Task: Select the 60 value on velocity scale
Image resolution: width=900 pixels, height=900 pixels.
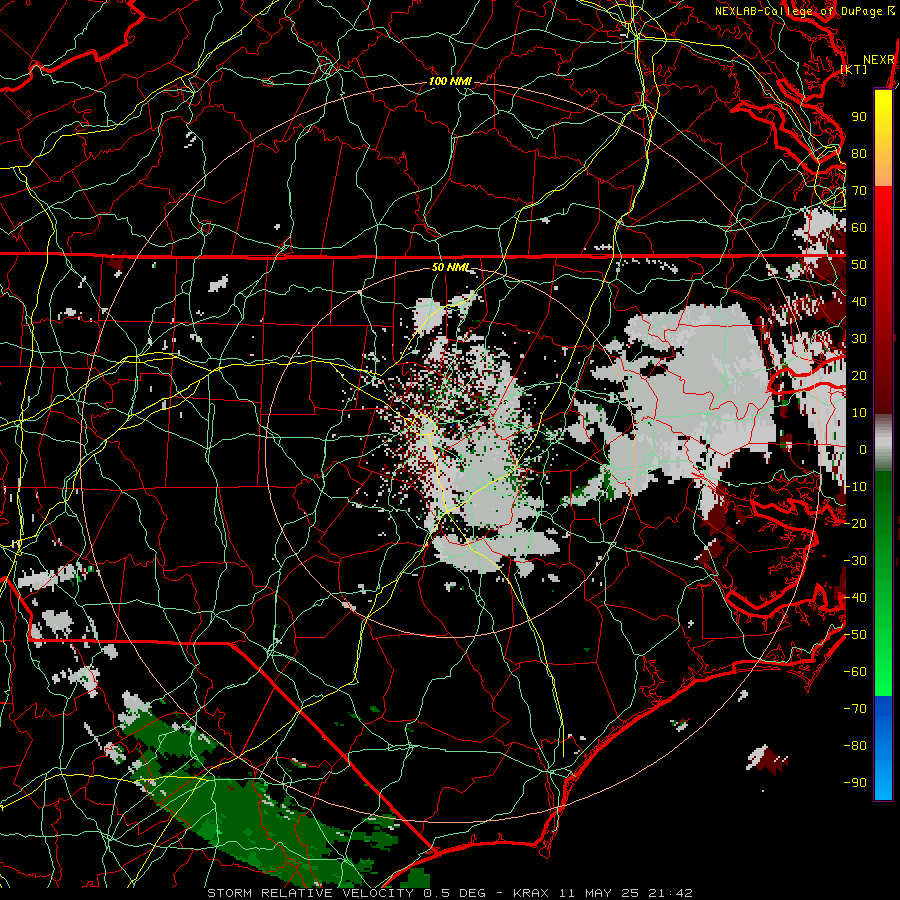Action: coord(859,228)
